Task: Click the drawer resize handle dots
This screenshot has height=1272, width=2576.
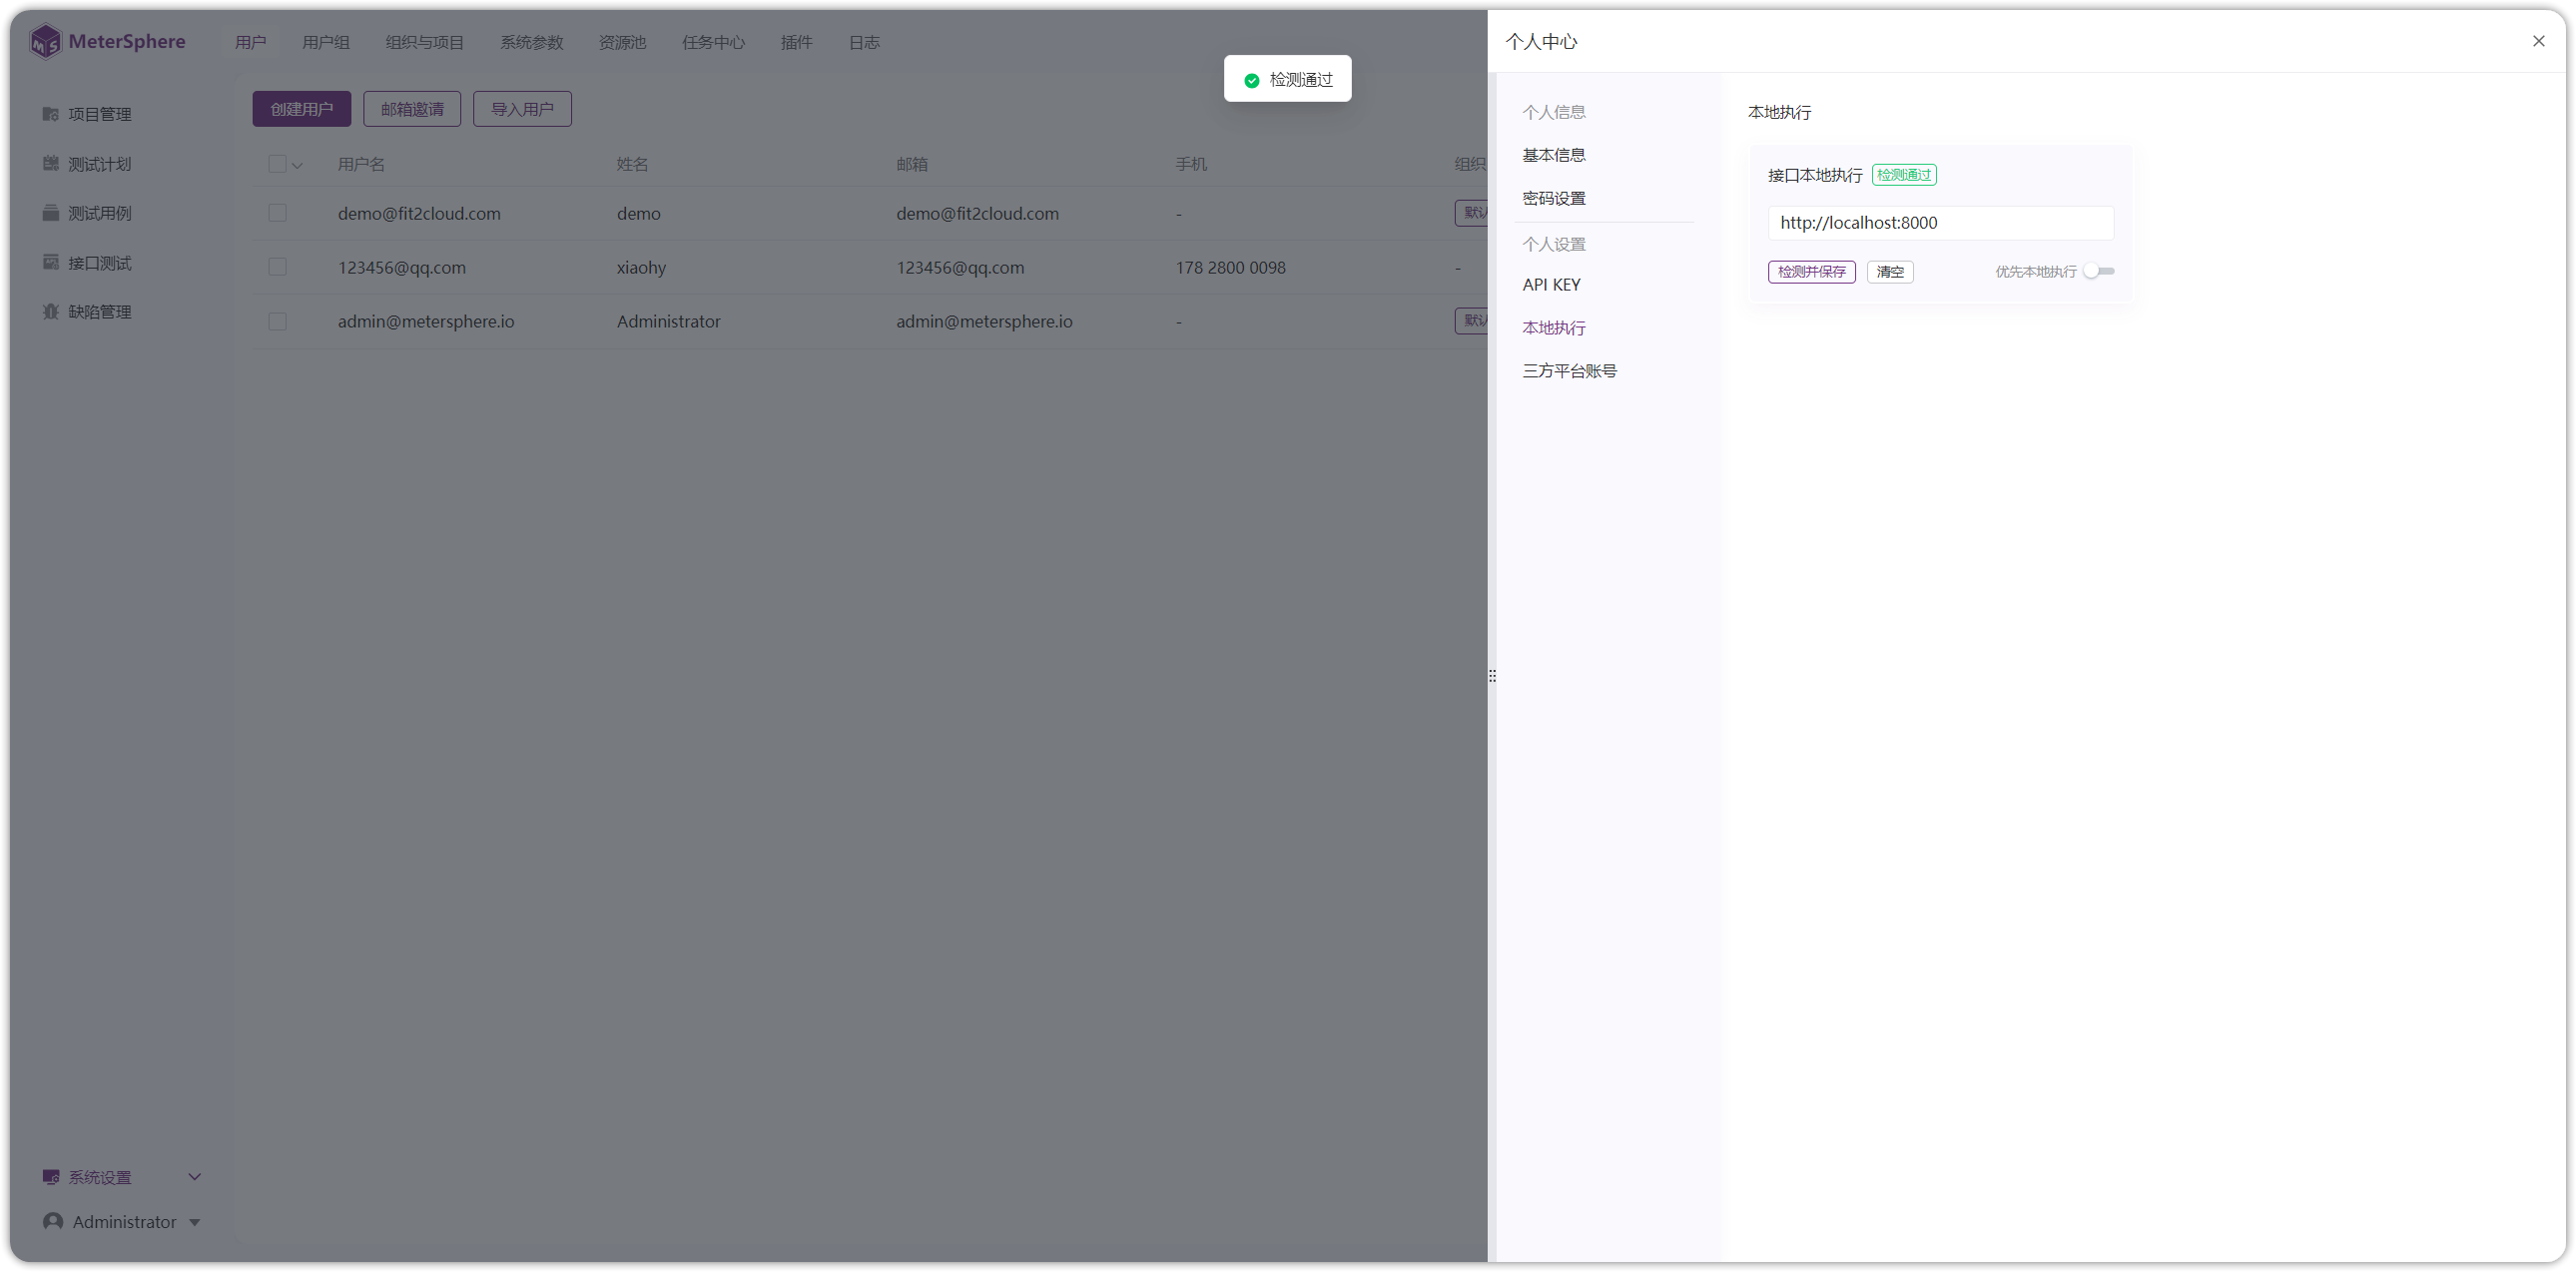Action: coord(1492,676)
